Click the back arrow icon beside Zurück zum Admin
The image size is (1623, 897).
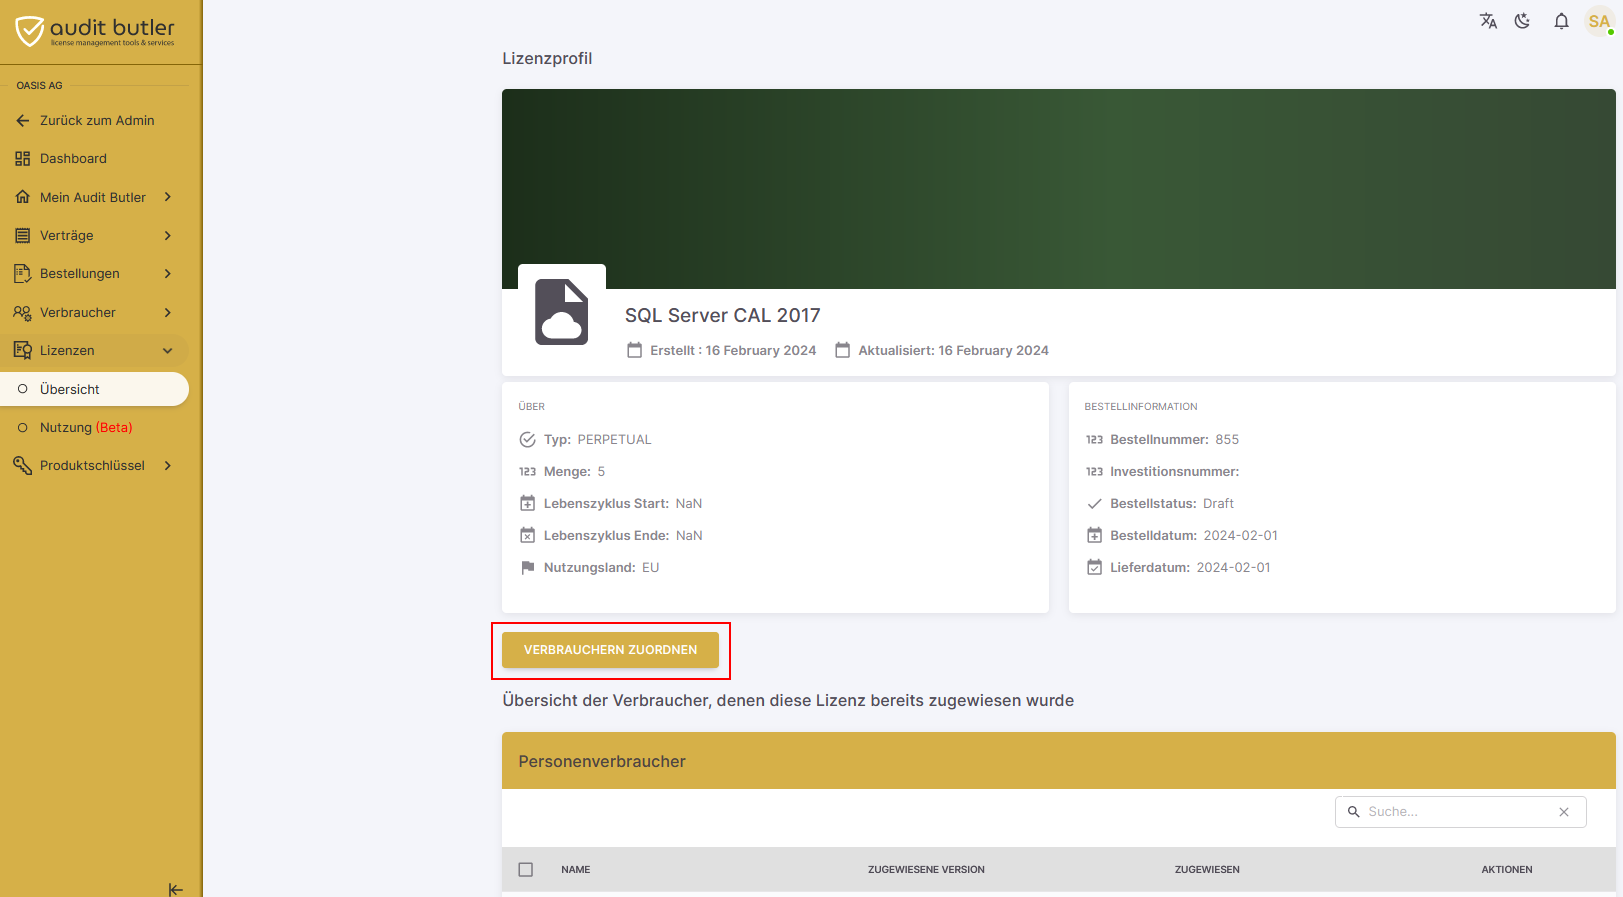coord(23,120)
